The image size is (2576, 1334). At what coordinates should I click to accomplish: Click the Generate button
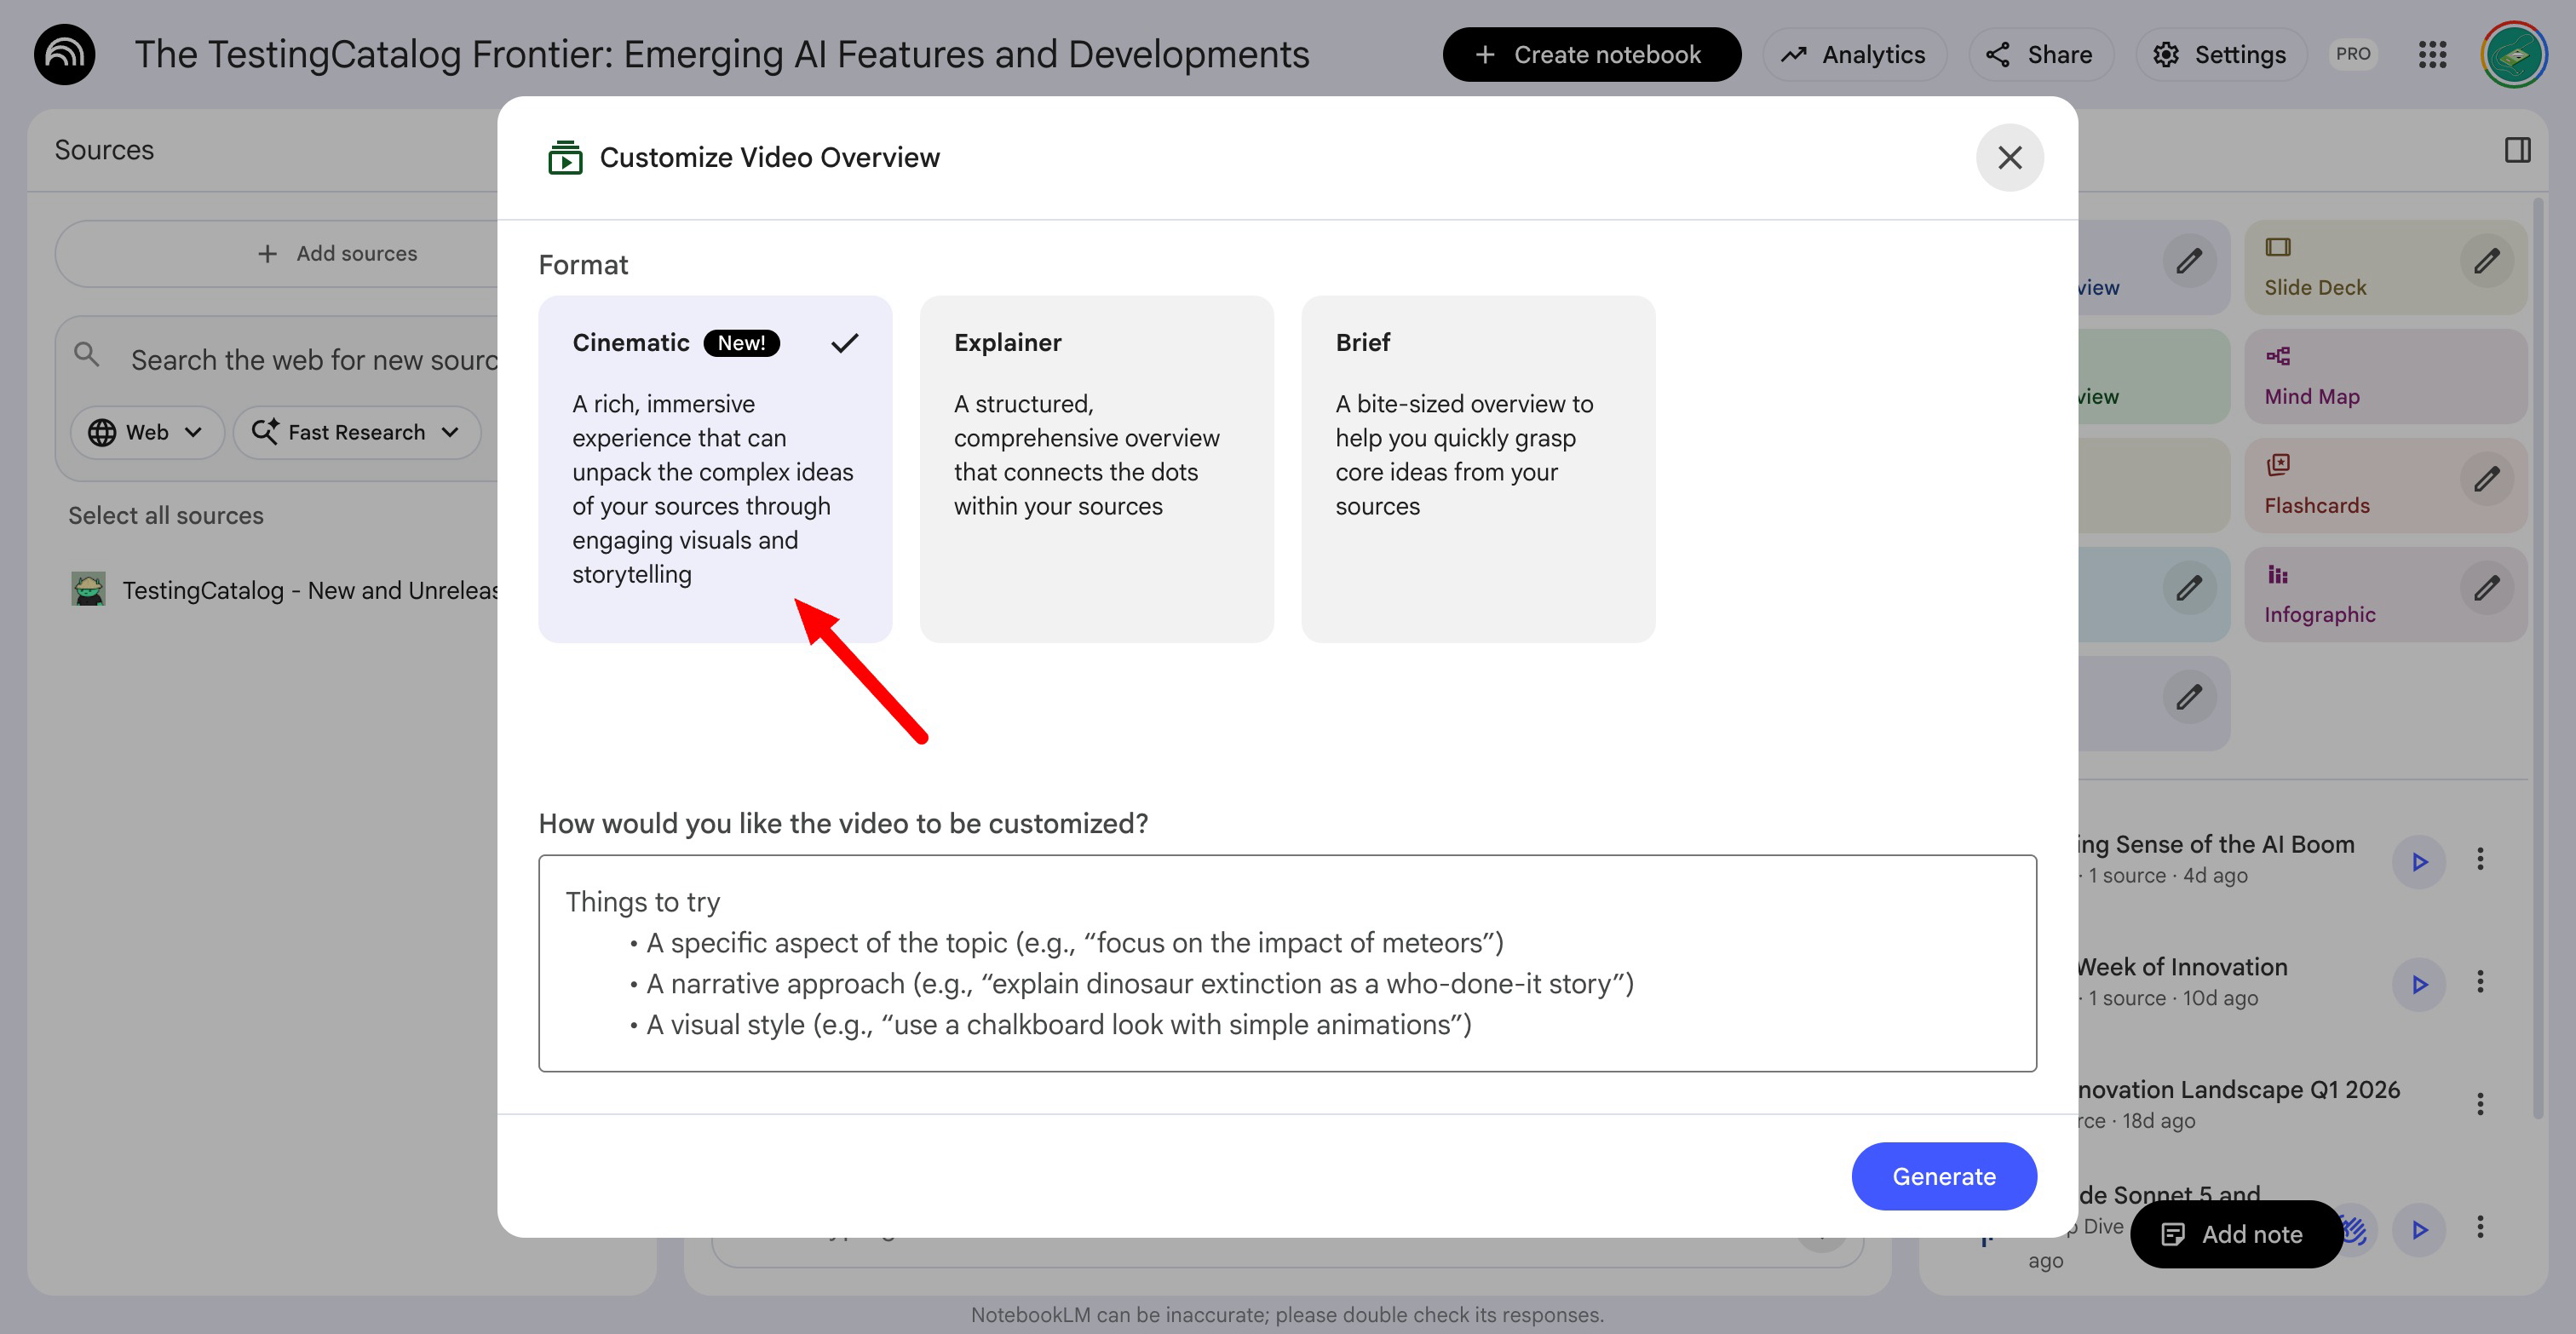coord(1943,1176)
